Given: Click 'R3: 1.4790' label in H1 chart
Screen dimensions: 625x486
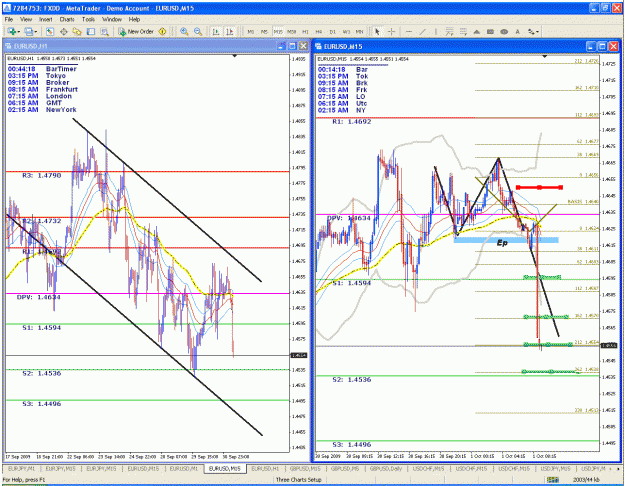Looking at the screenshot, I should pos(41,175).
